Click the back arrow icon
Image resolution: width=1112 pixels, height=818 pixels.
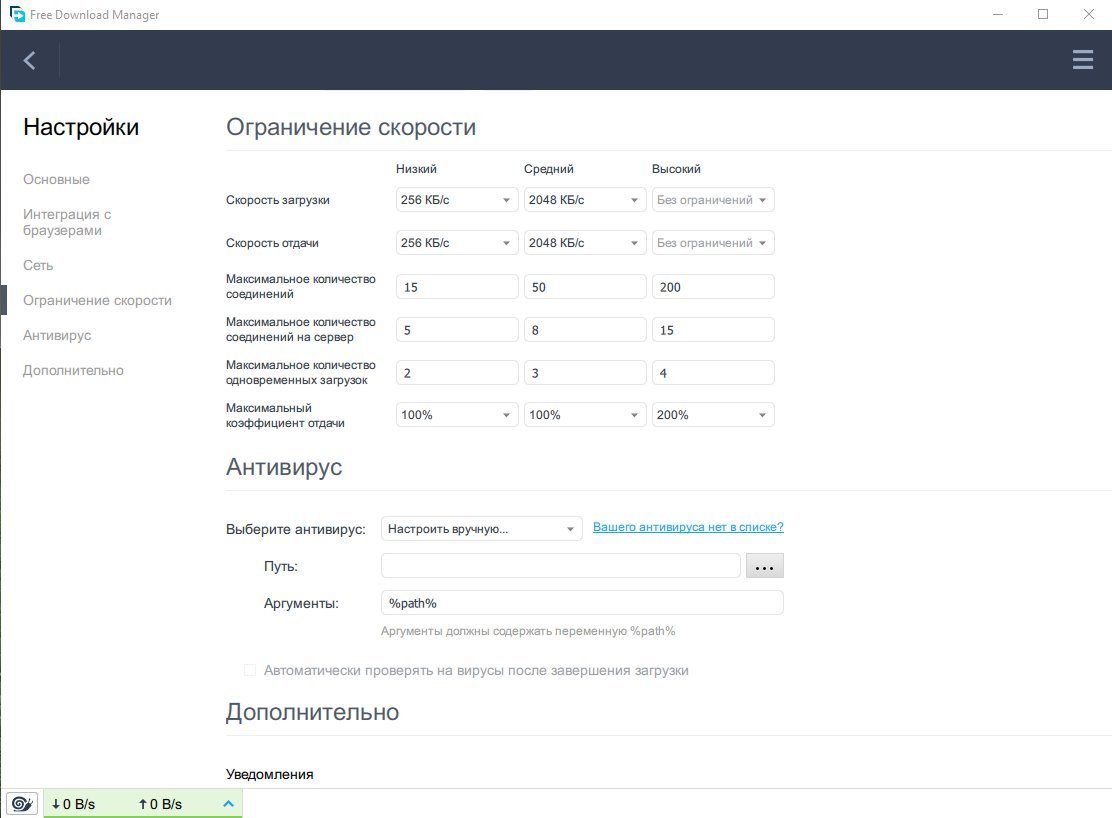pyautogui.click(x=30, y=61)
